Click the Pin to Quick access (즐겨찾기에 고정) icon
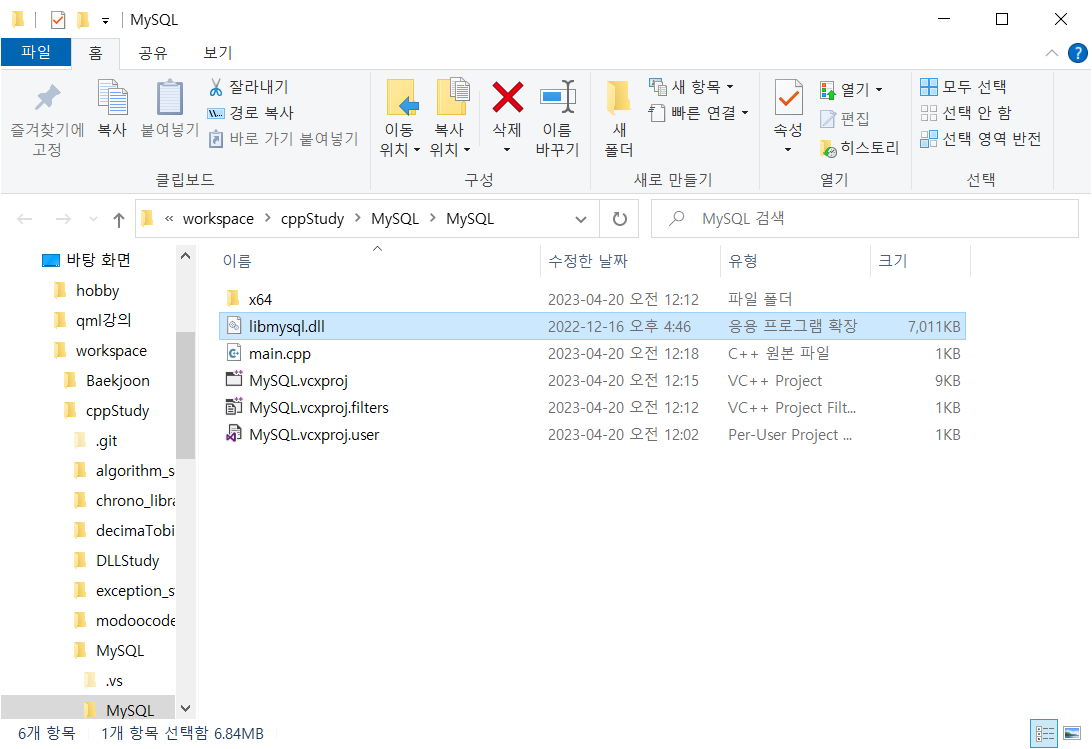This screenshot has height=749, width=1092. point(47,99)
